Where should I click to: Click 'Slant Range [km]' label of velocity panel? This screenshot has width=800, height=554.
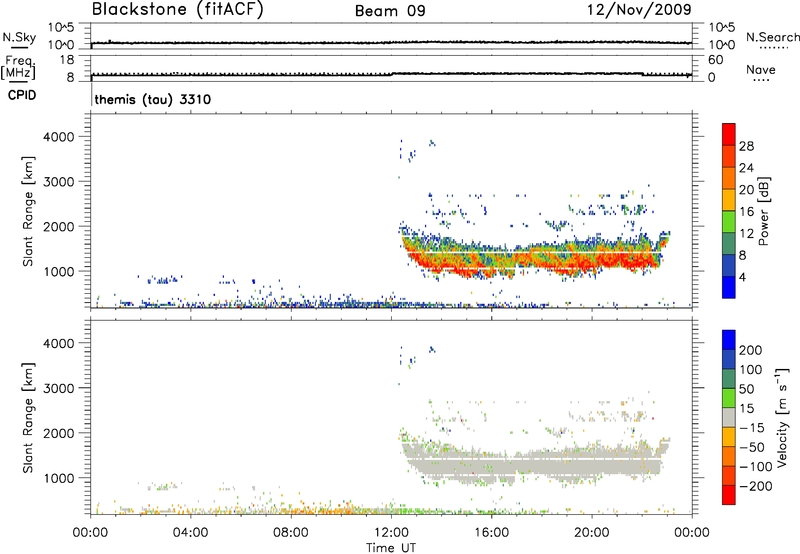(x=28, y=418)
